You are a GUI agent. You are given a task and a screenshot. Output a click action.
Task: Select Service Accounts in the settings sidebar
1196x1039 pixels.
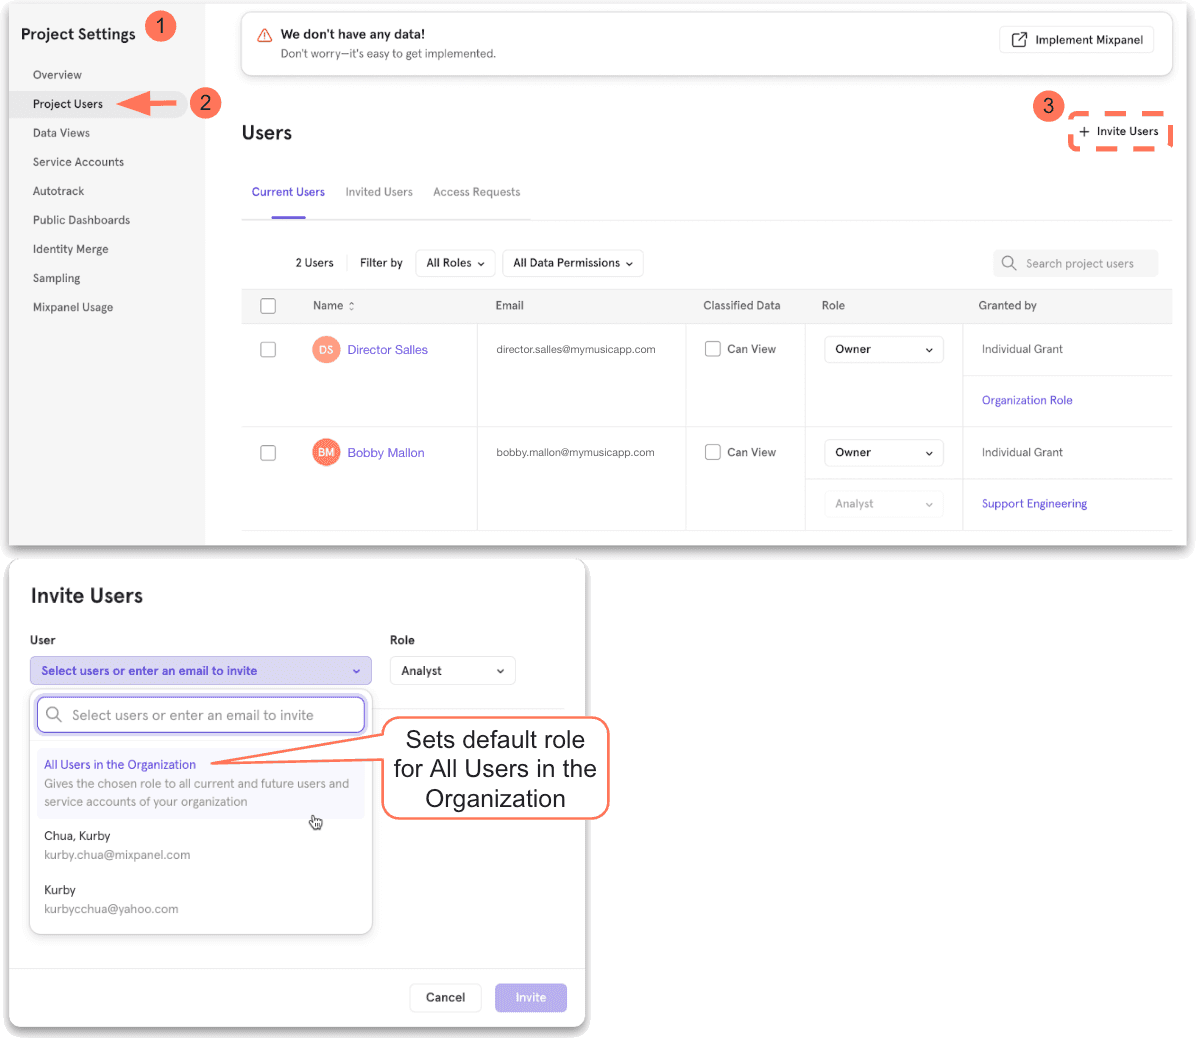pyautogui.click(x=78, y=162)
